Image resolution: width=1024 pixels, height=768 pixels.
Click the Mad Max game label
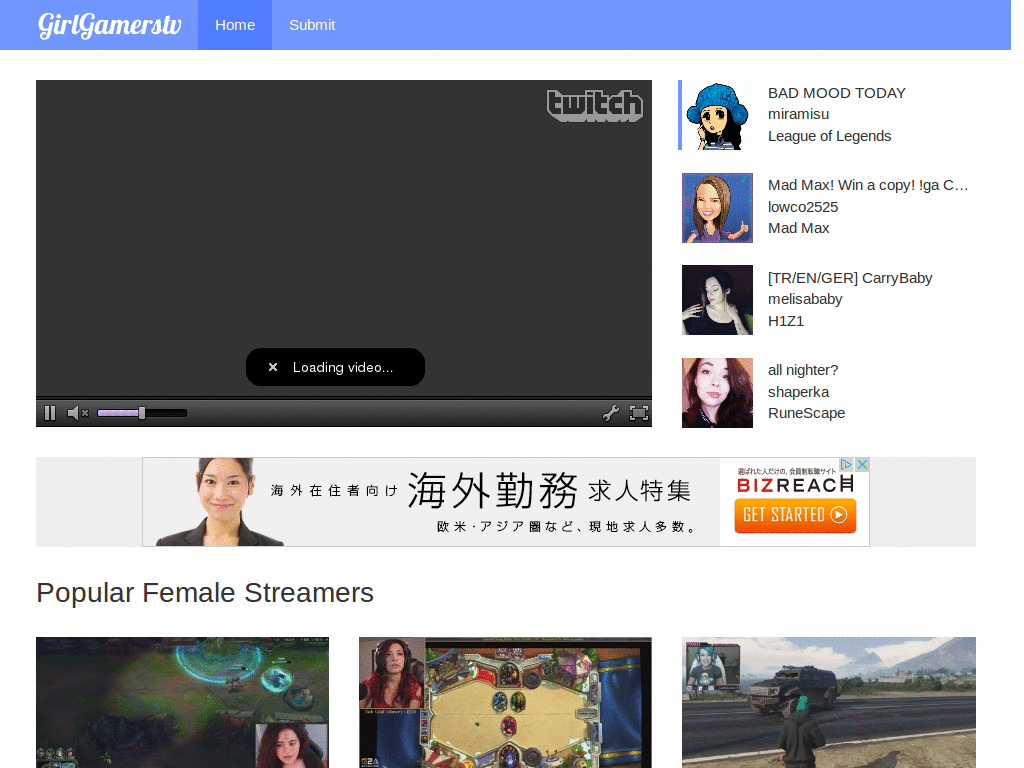[798, 228]
